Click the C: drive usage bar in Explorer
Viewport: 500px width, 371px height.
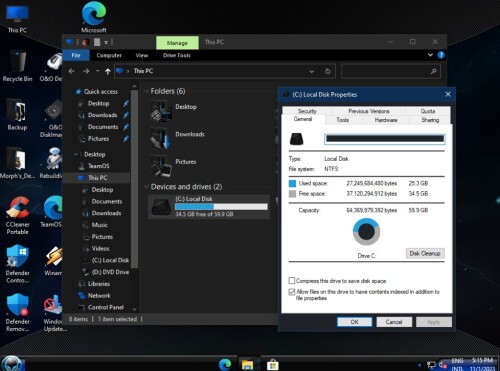(221, 207)
